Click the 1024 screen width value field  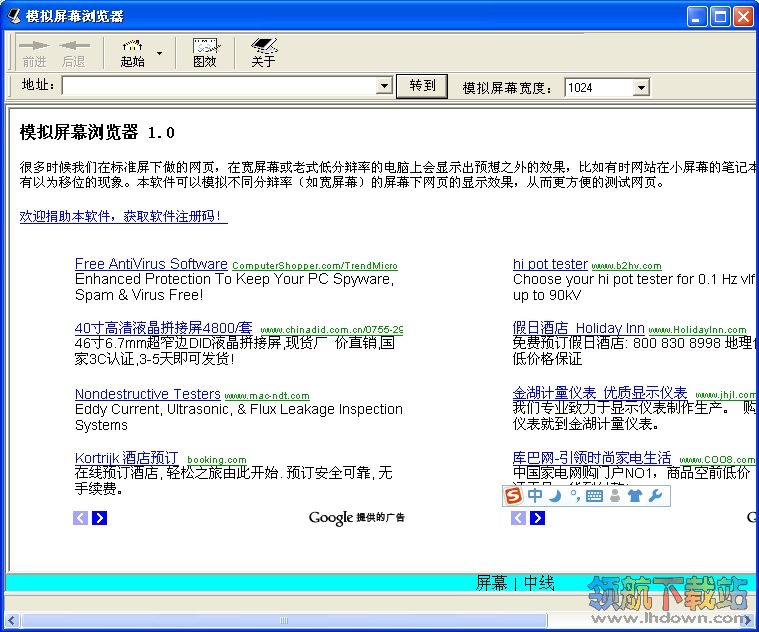click(x=599, y=88)
